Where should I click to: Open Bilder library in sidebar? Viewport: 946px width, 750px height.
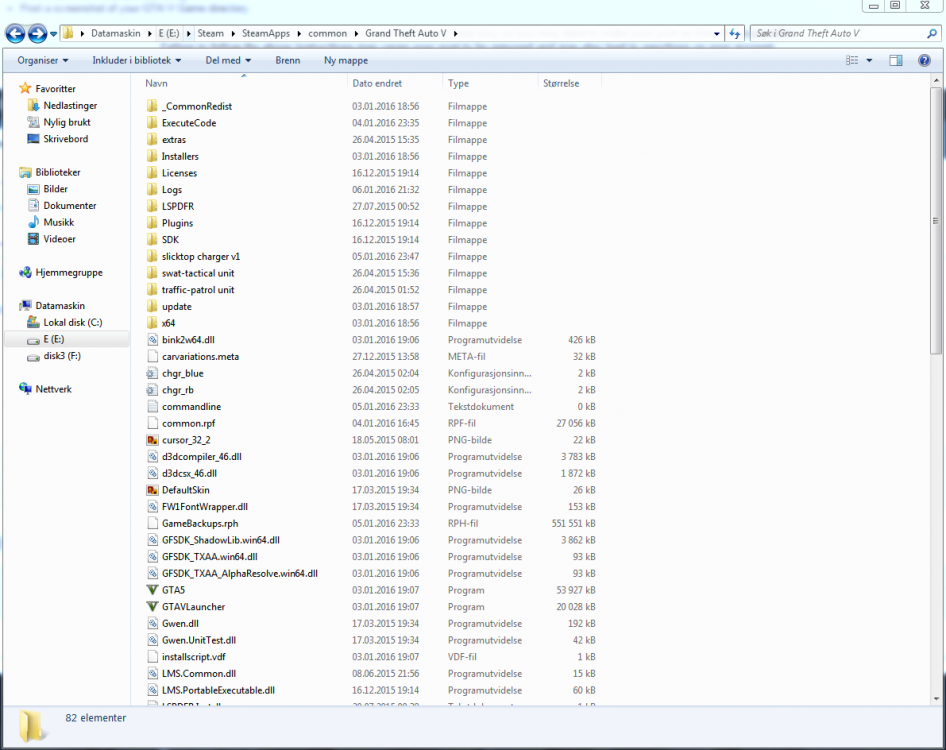56,189
